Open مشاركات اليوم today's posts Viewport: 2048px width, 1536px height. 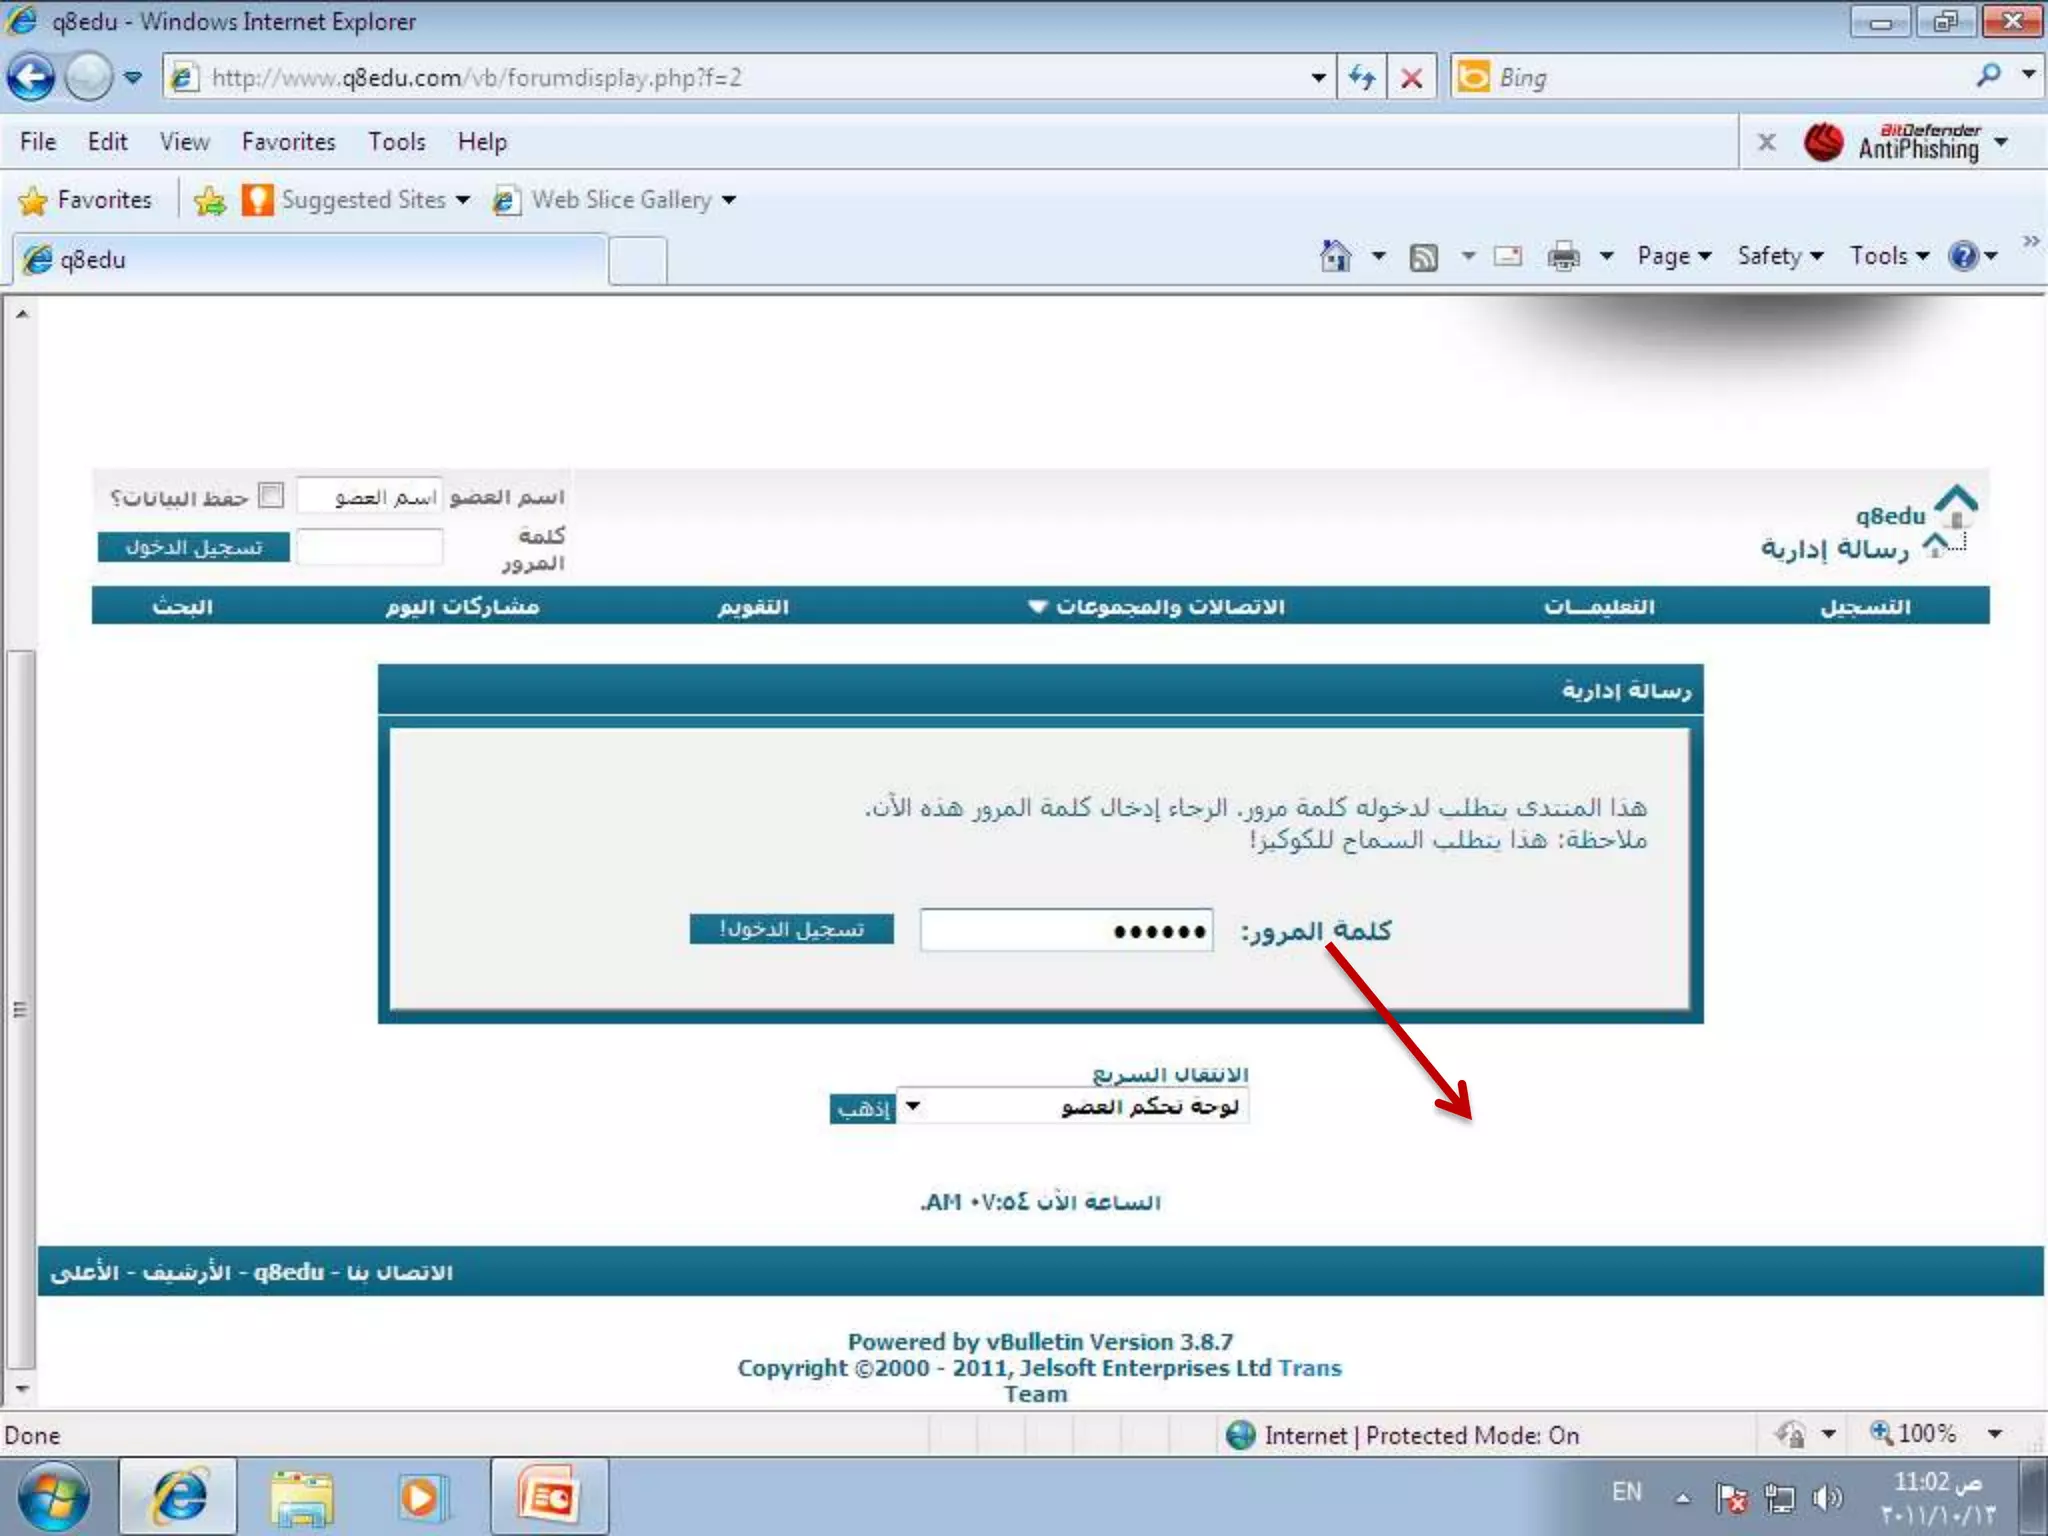tap(462, 606)
